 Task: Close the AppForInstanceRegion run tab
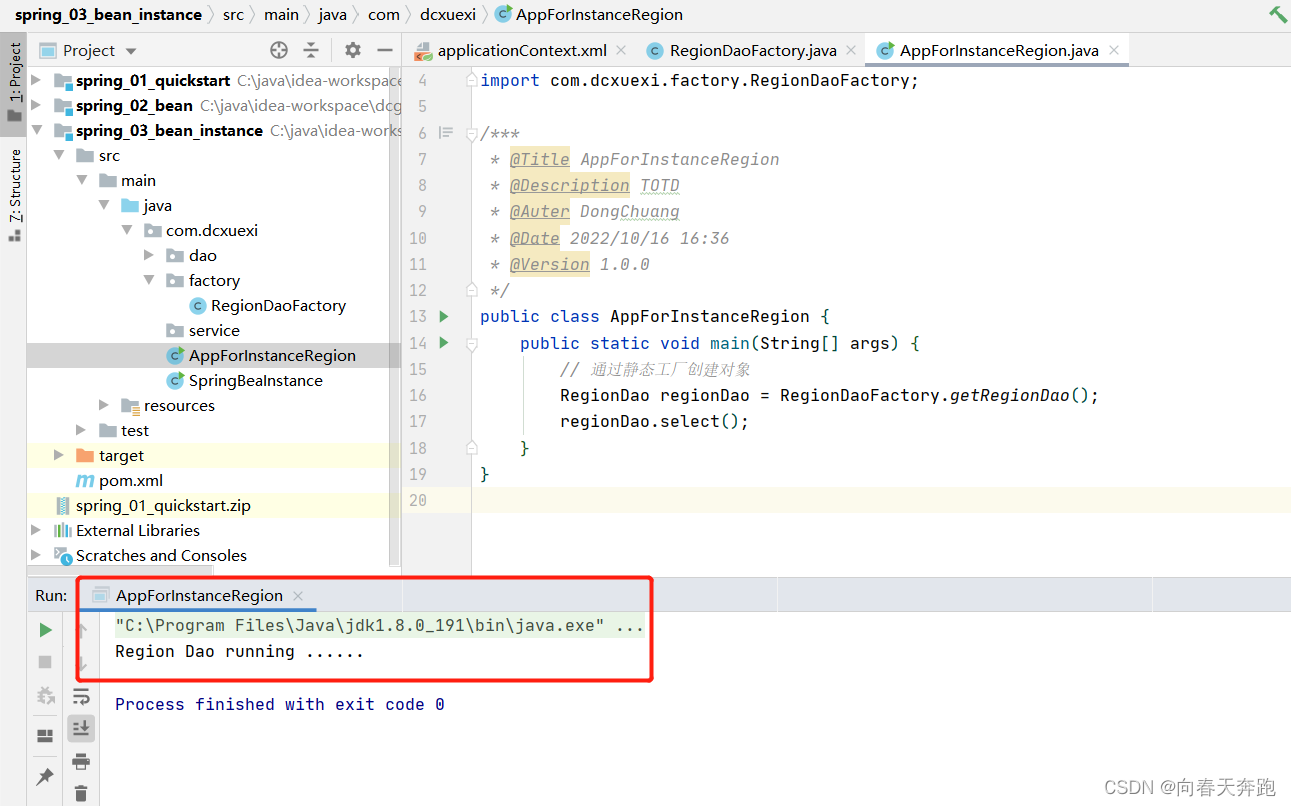(298, 595)
